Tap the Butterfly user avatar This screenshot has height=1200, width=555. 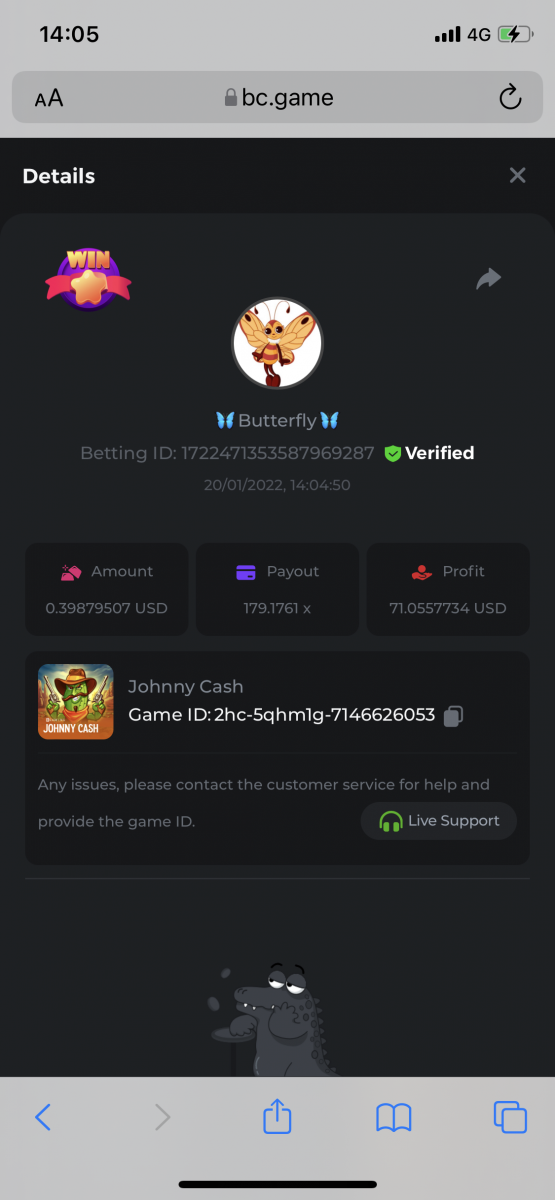click(x=278, y=343)
